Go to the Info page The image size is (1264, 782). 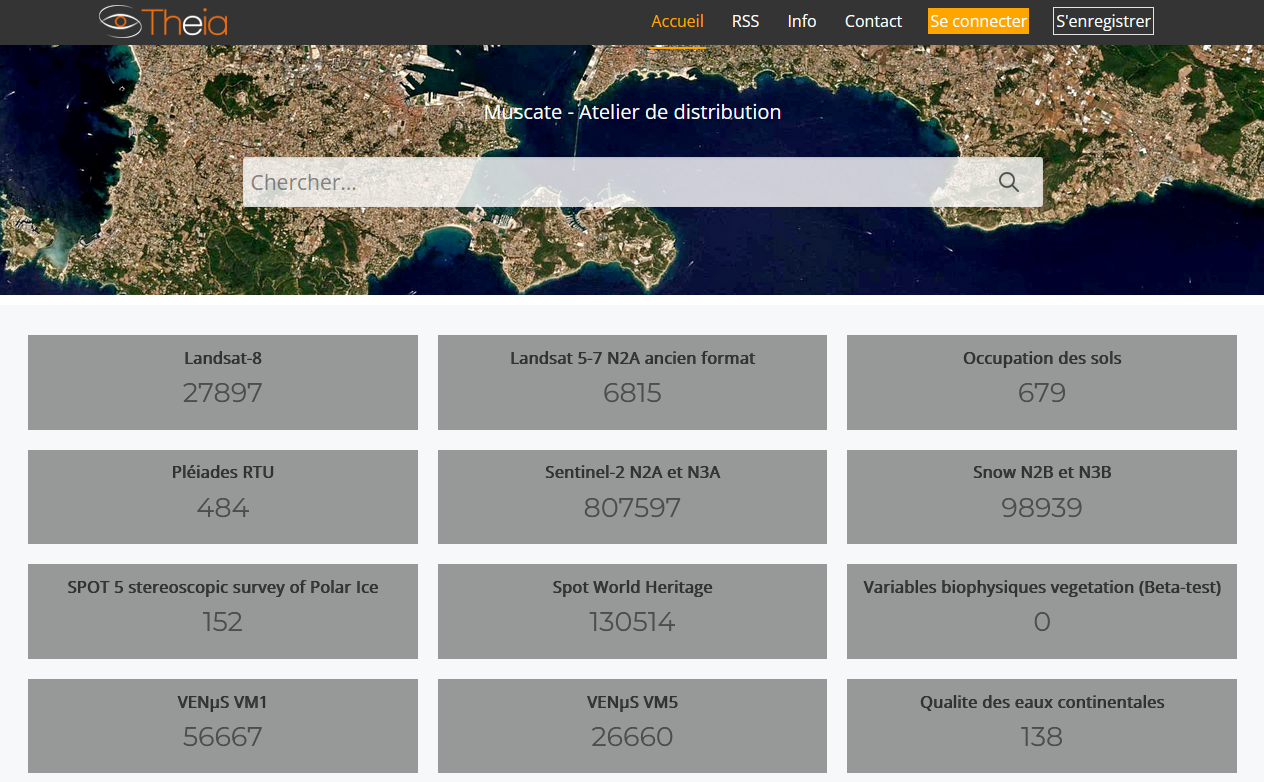tap(802, 21)
